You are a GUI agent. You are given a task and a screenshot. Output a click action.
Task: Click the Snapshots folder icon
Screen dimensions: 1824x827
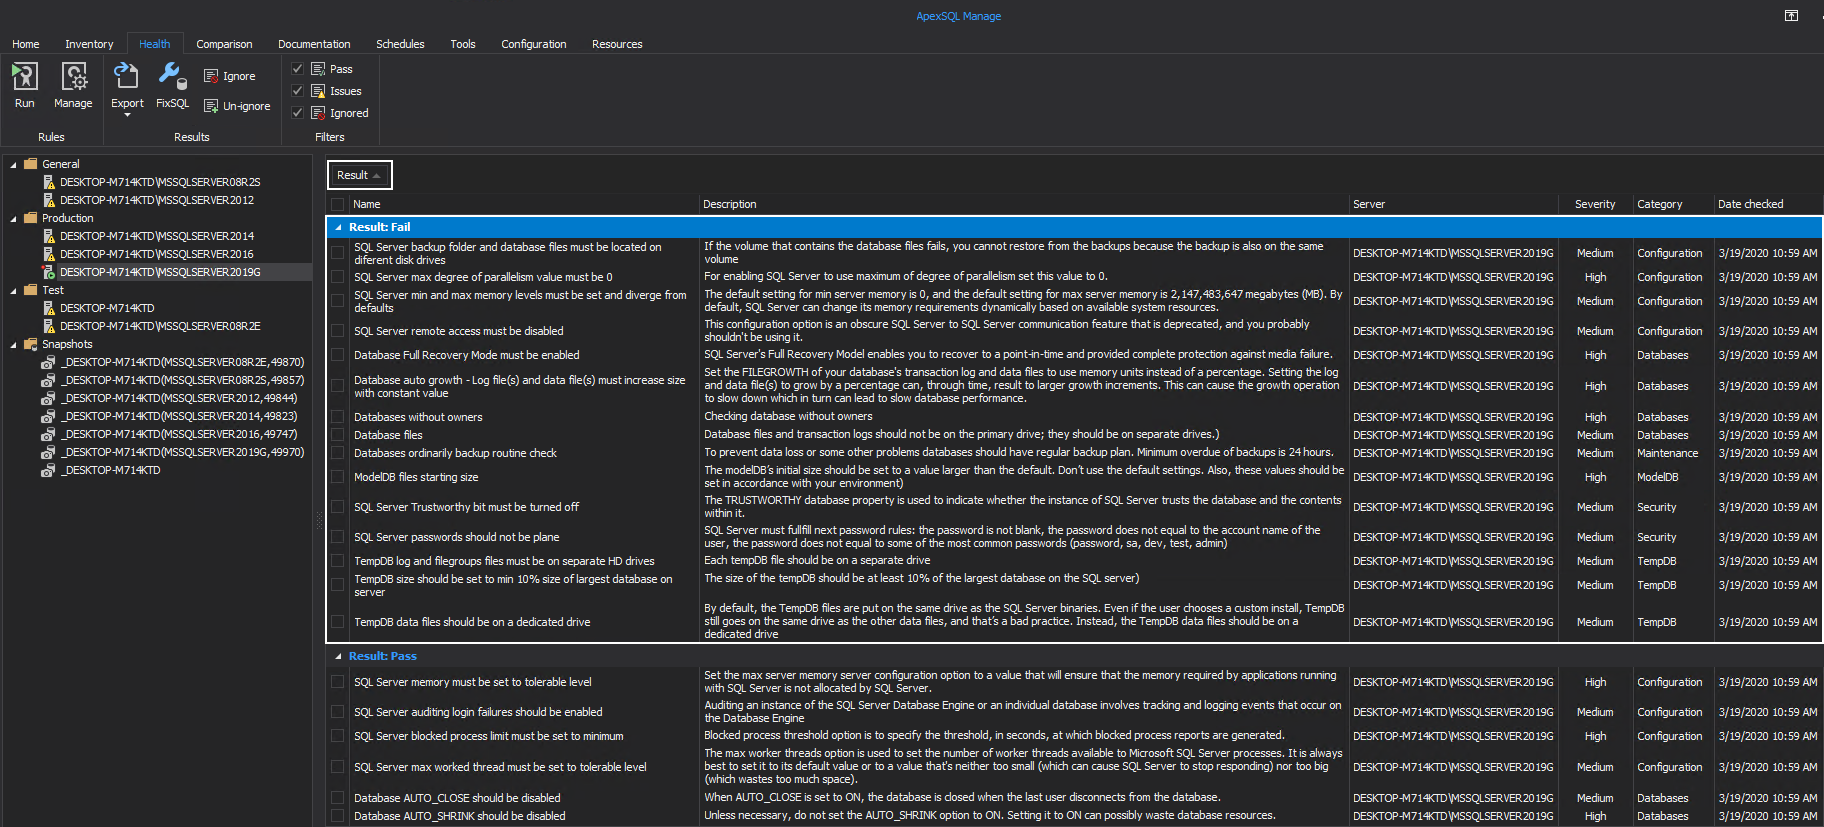pyautogui.click(x=30, y=344)
